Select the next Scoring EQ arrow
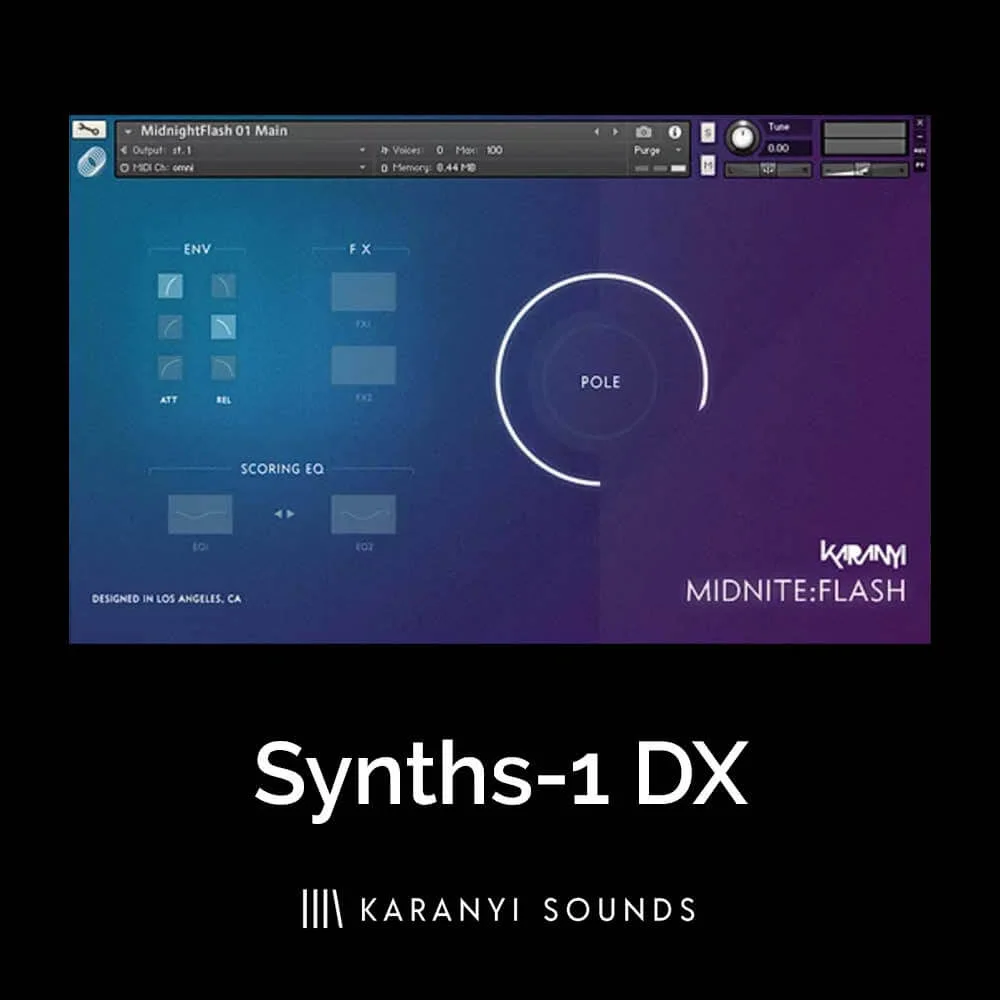 pyautogui.click(x=291, y=513)
